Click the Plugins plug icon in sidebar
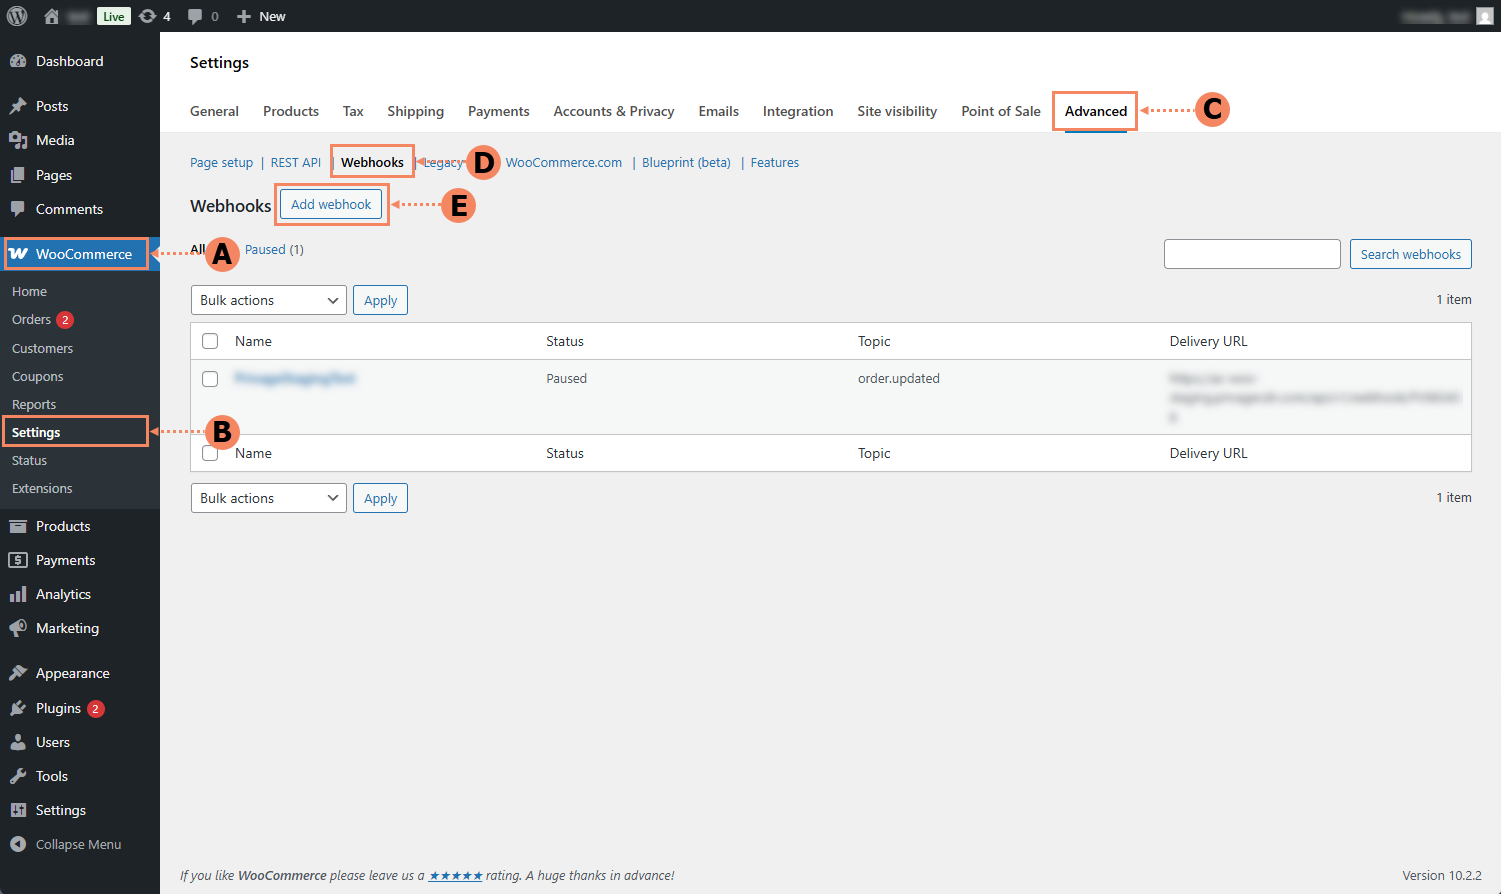This screenshot has width=1501, height=894. tap(18, 708)
